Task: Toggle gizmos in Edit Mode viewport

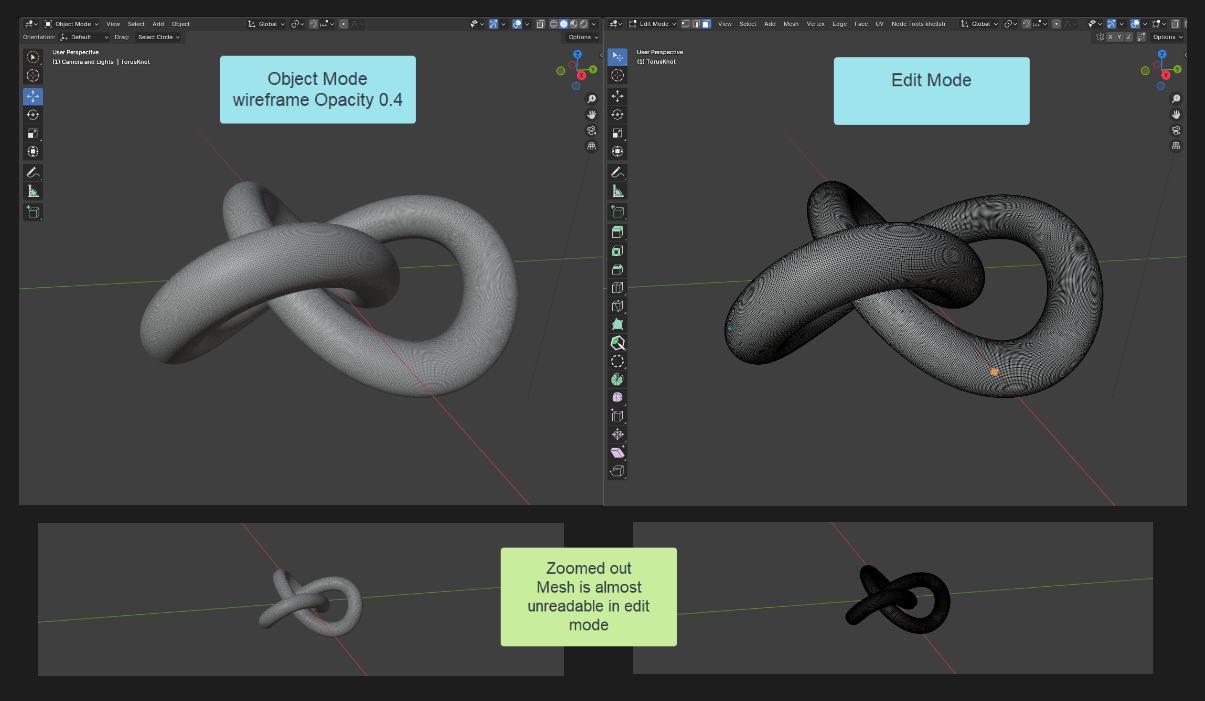Action: tap(1112, 23)
